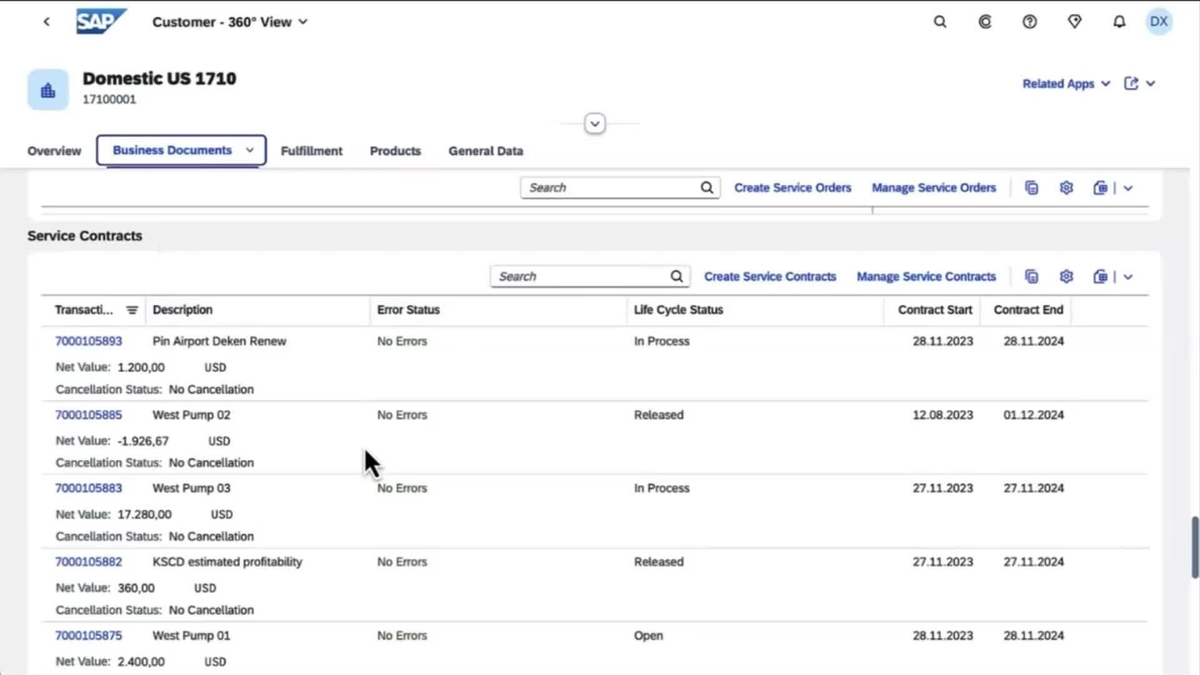Open Service Contracts export options arrow

1128,277
